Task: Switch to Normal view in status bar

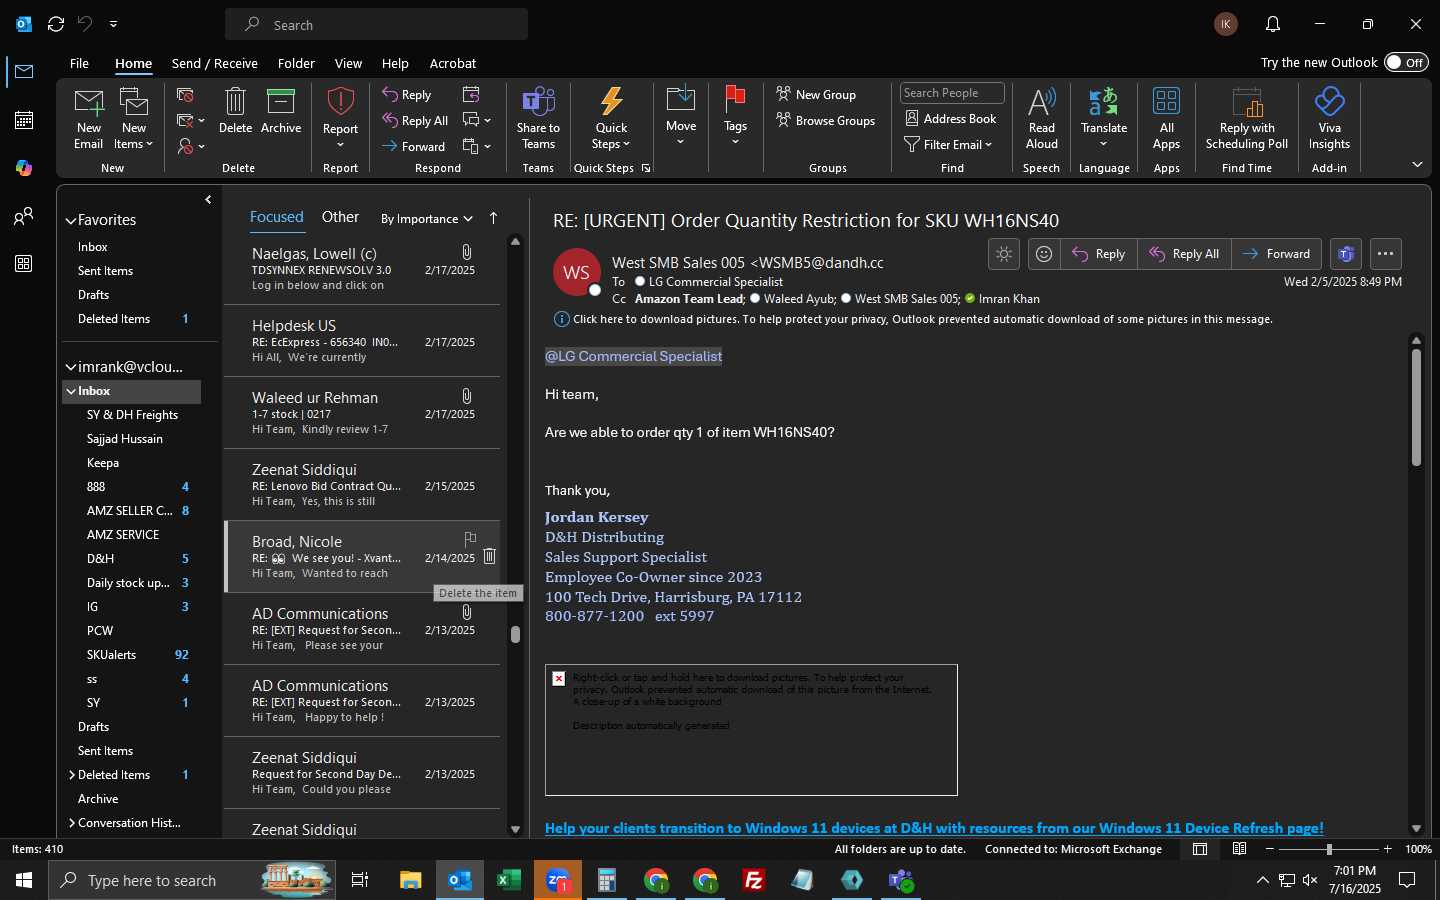Action: 1200,849
